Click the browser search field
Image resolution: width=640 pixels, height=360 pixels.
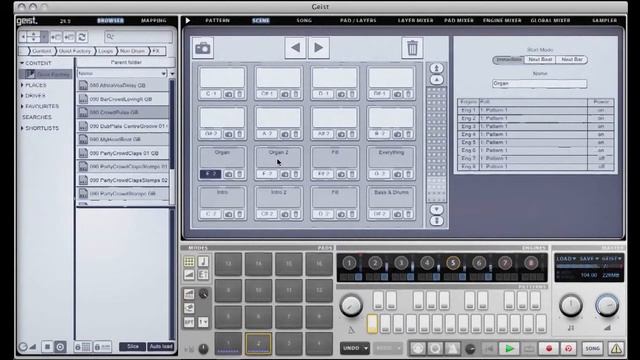pyautogui.click(x=138, y=37)
